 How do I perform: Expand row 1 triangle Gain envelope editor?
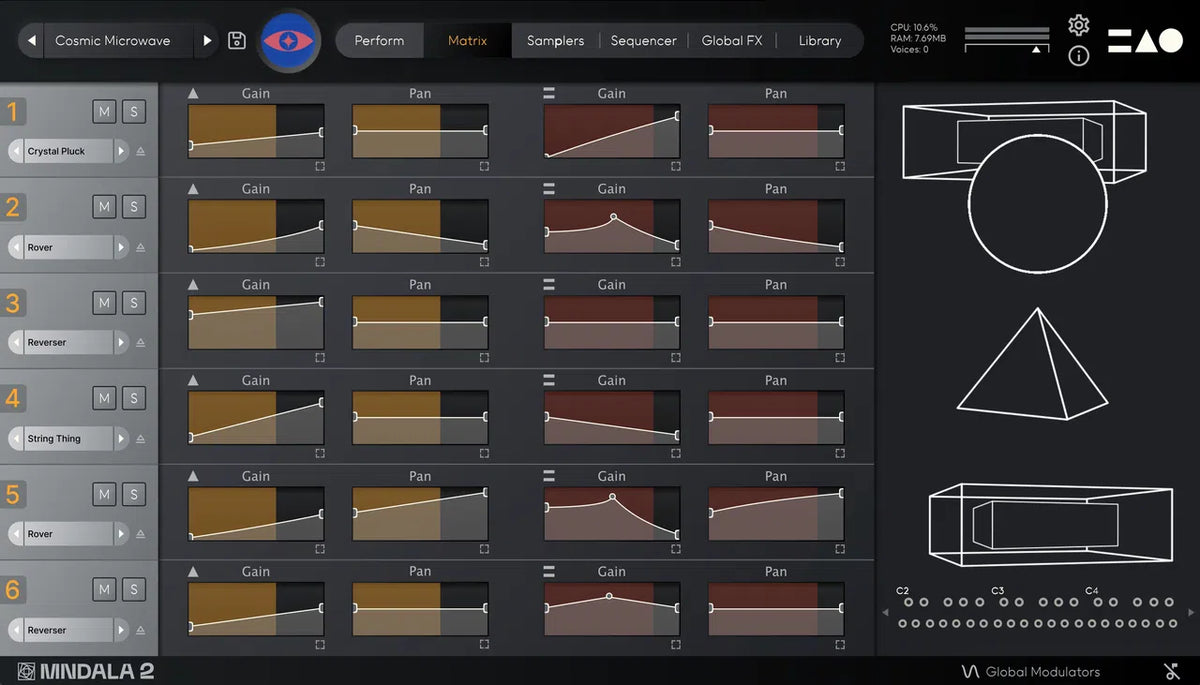[320, 166]
